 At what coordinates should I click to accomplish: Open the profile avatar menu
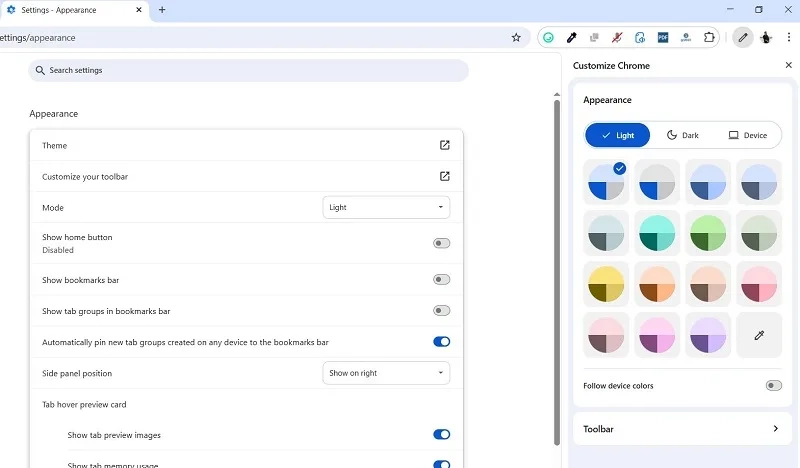tap(766, 37)
